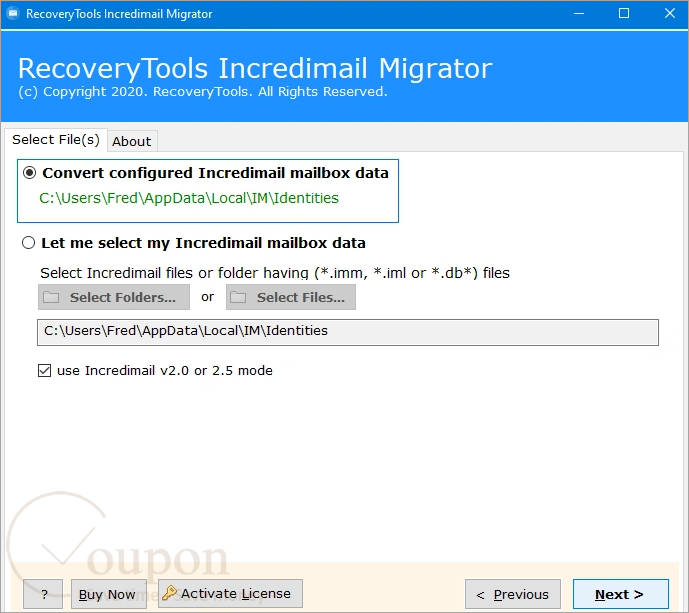
Task: Click the key icon on Activate License
Action: [169, 593]
